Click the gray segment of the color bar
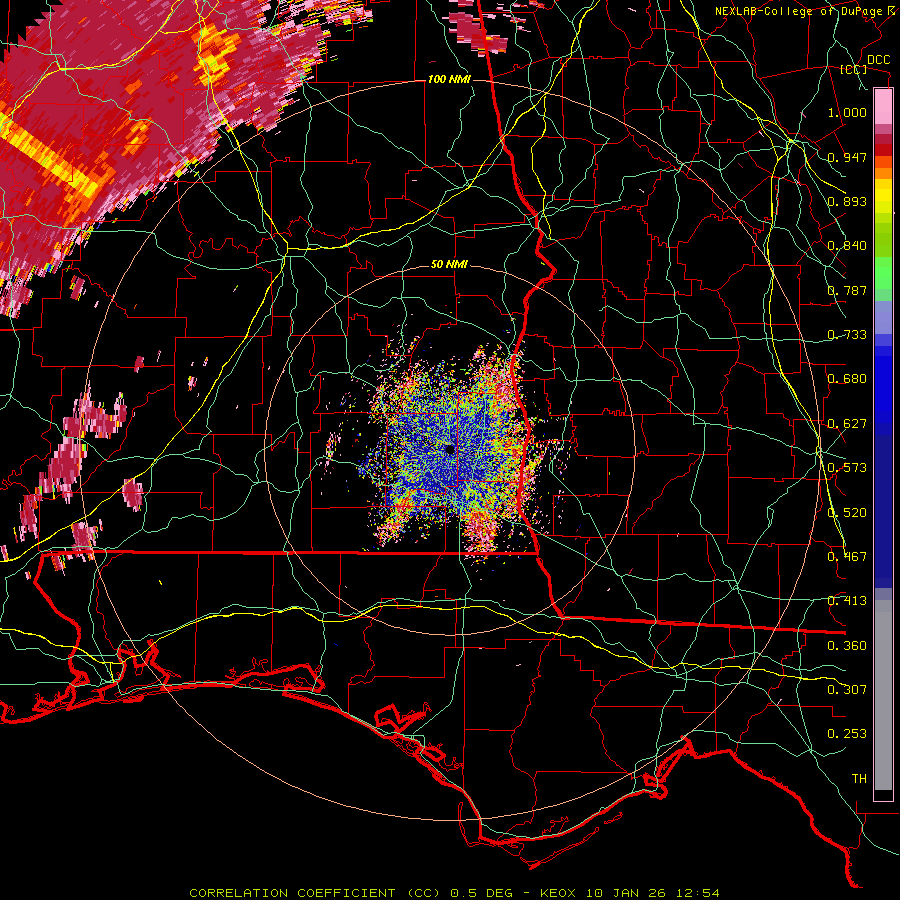The width and height of the screenshot is (900, 900). click(883, 695)
